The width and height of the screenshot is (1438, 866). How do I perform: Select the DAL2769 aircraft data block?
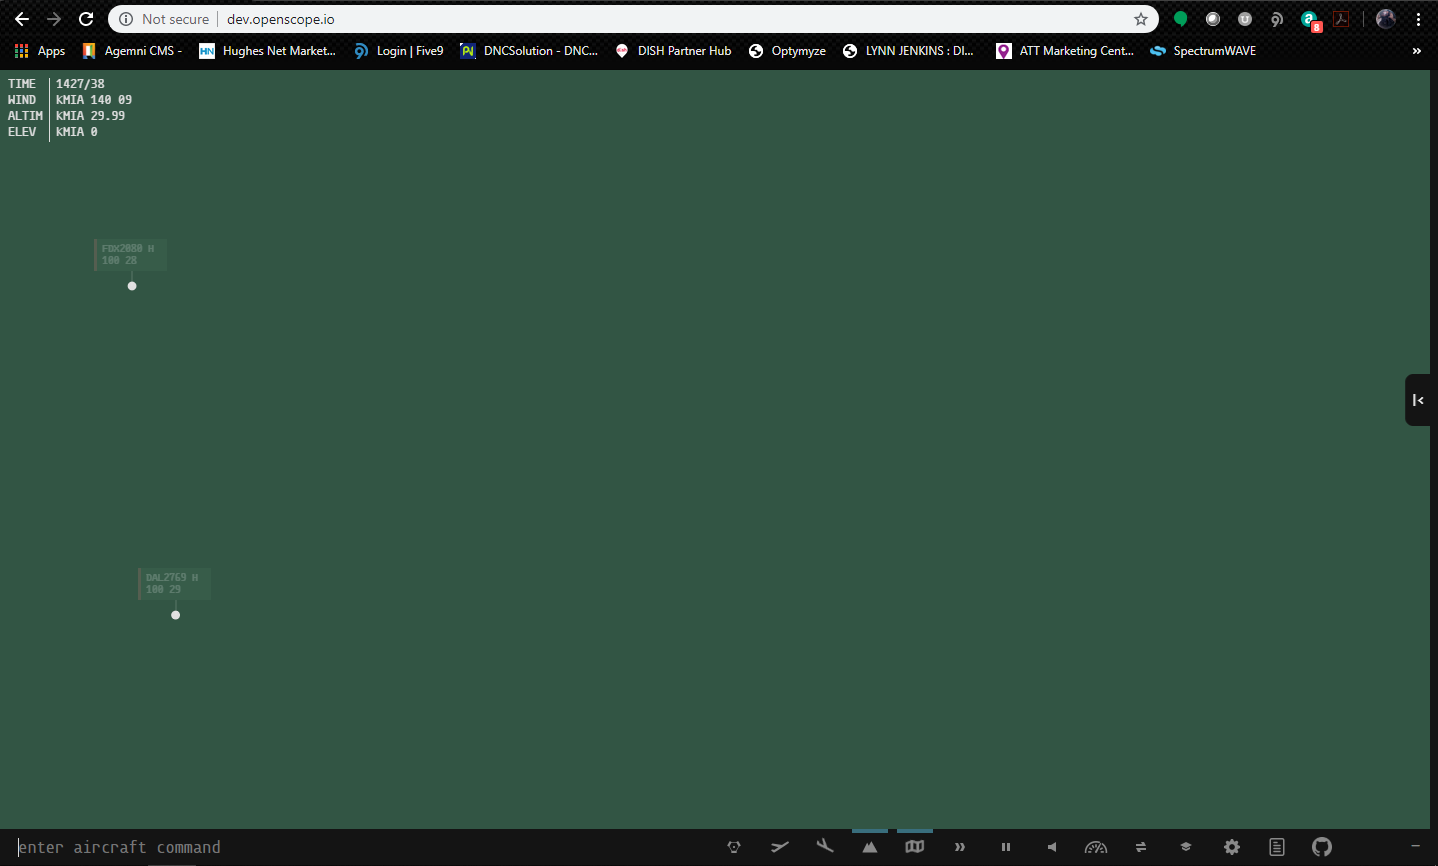[x=174, y=583]
